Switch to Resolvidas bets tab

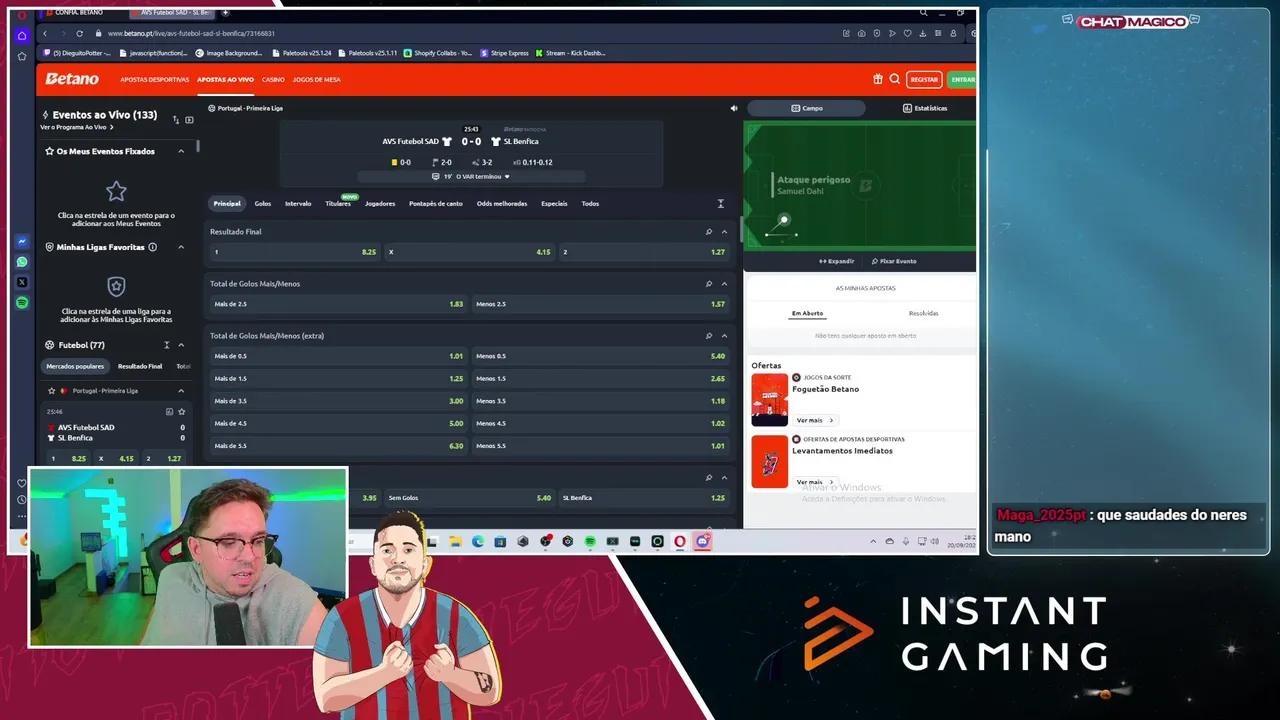pos(923,313)
